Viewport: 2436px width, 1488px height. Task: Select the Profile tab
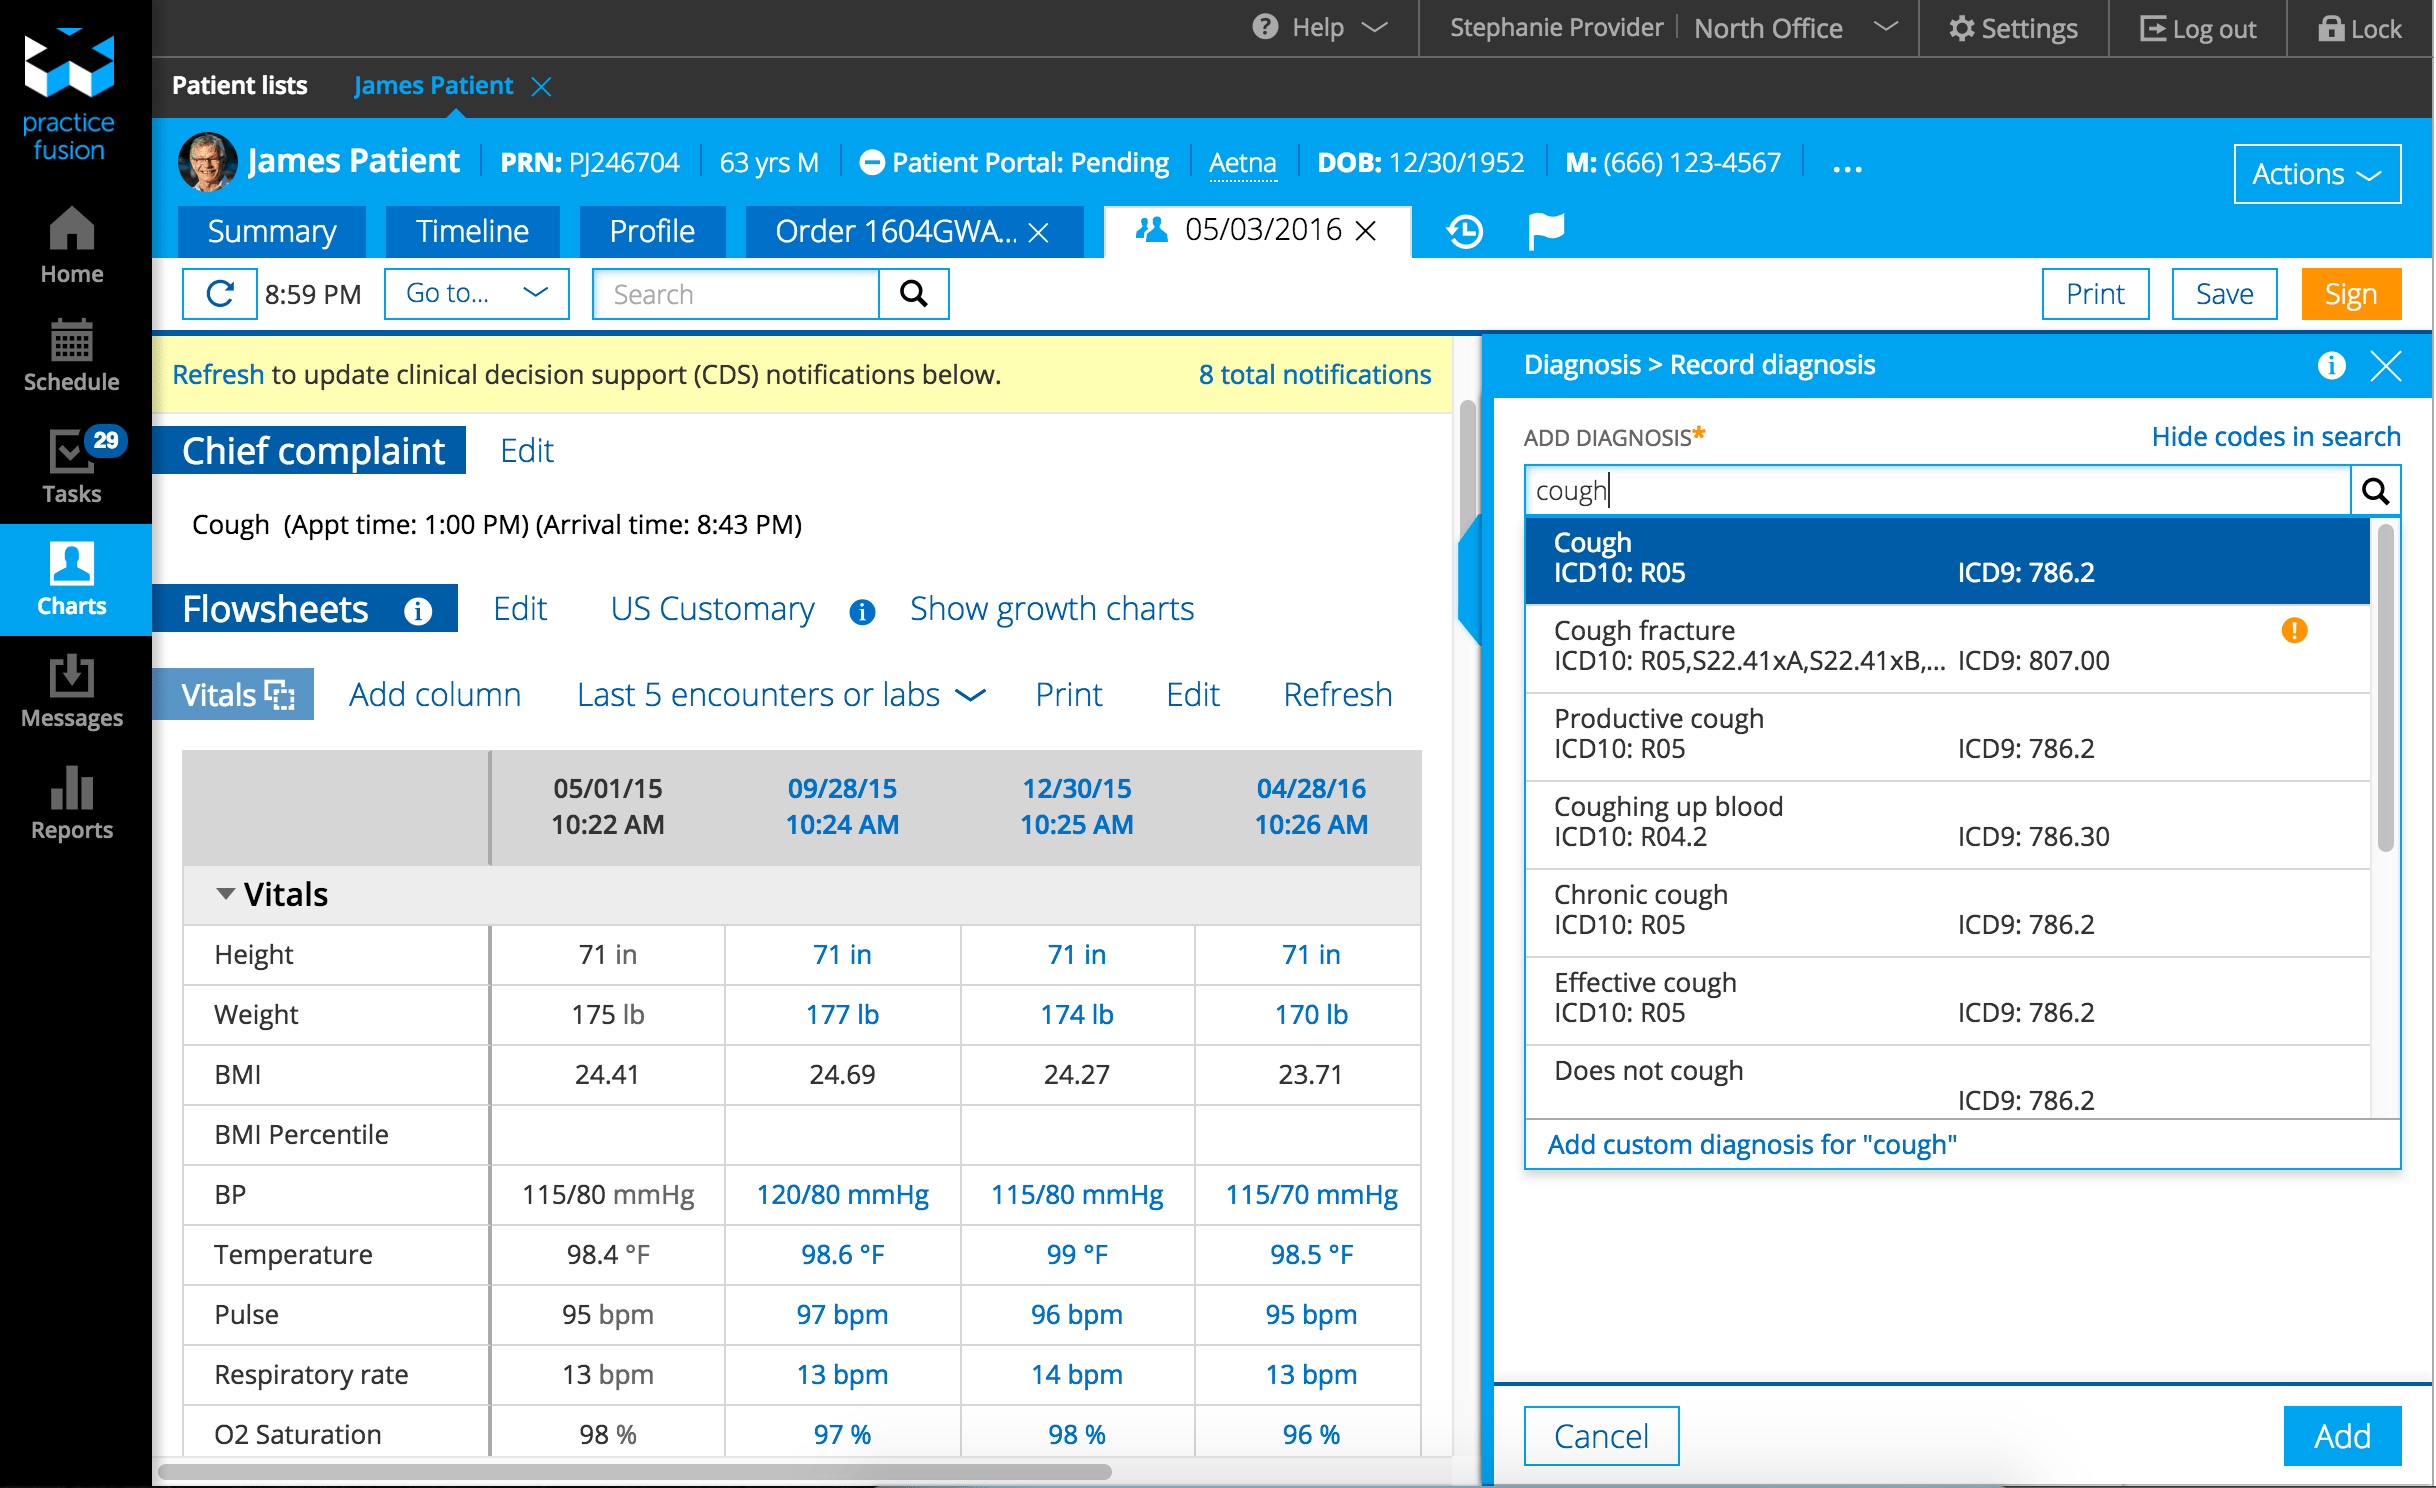point(649,228)
